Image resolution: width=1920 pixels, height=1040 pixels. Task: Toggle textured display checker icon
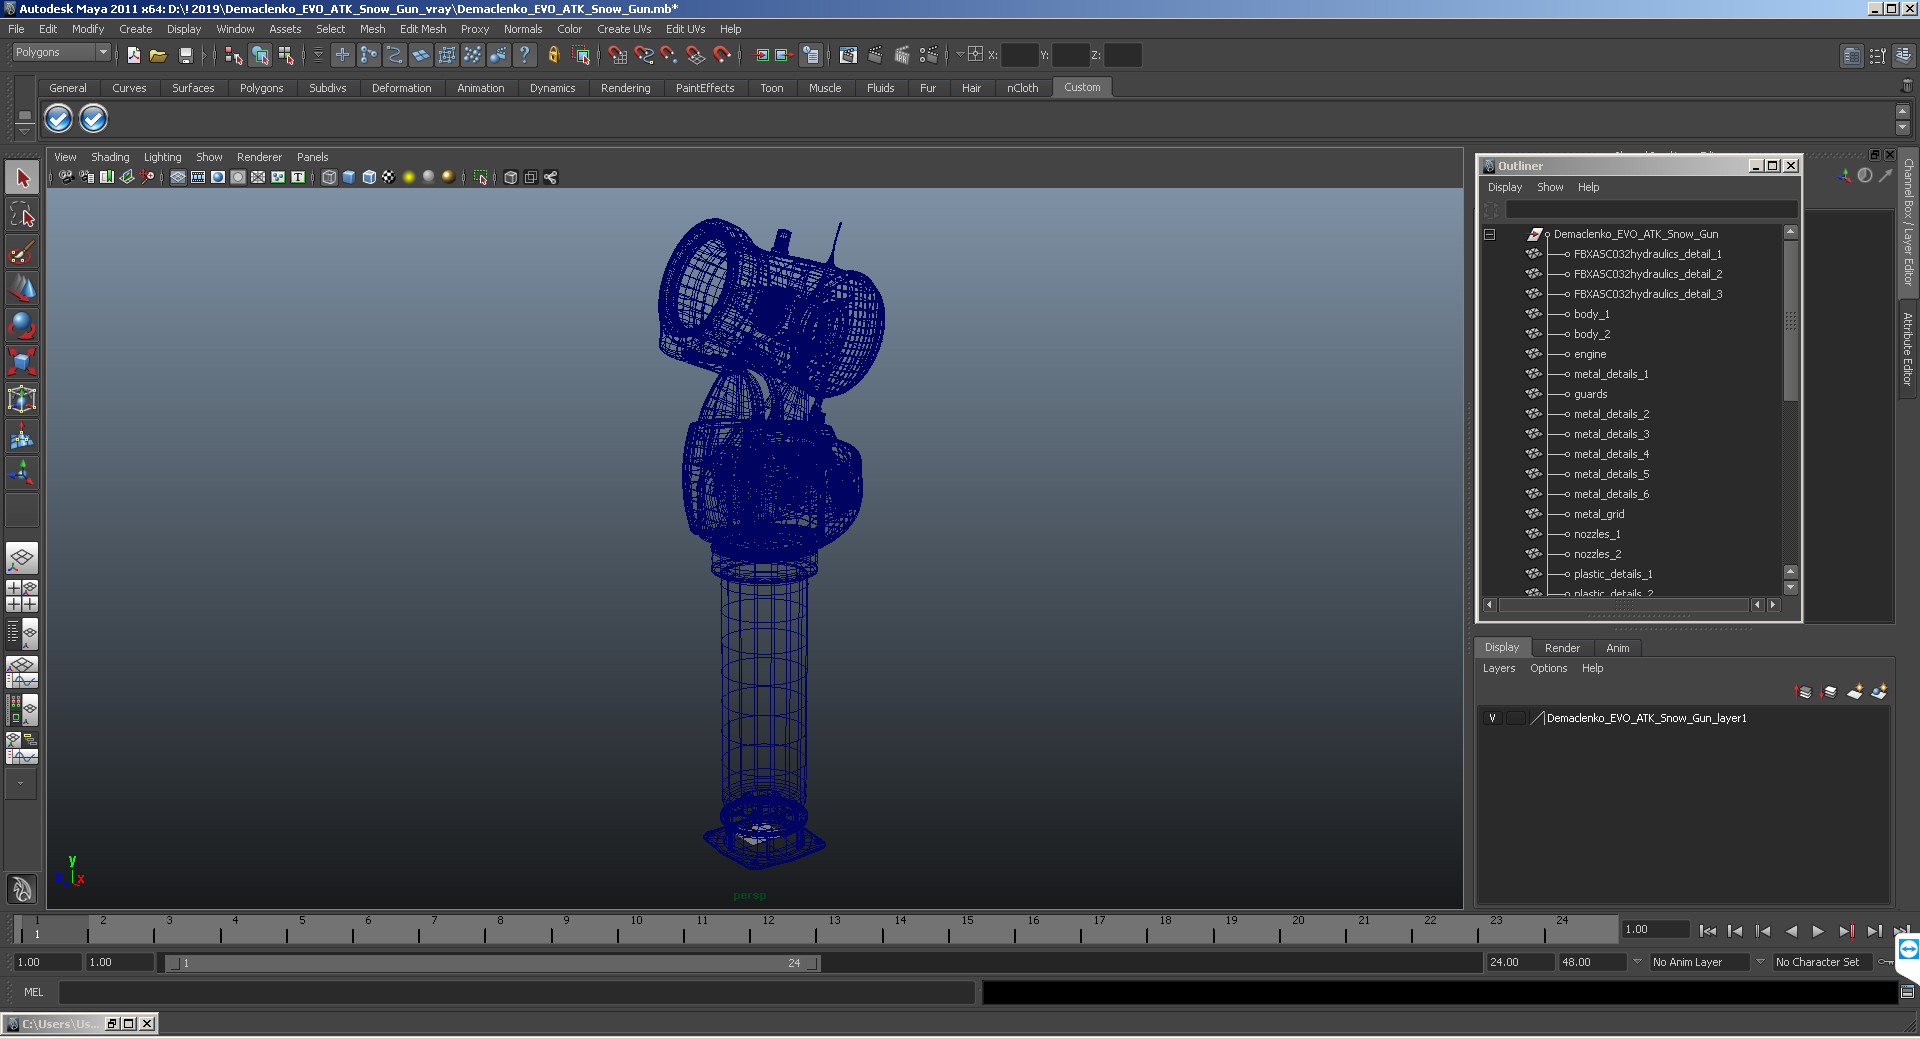389,177
